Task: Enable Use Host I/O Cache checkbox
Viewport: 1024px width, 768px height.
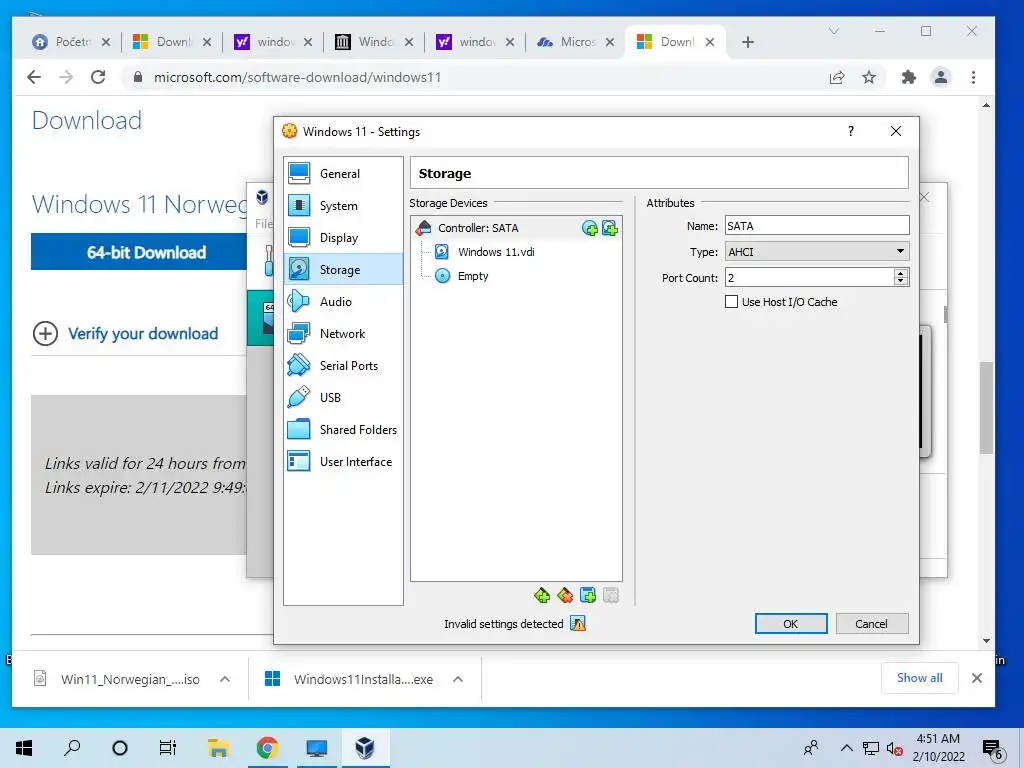Action: pyautogui.click(x=731, y=302)
